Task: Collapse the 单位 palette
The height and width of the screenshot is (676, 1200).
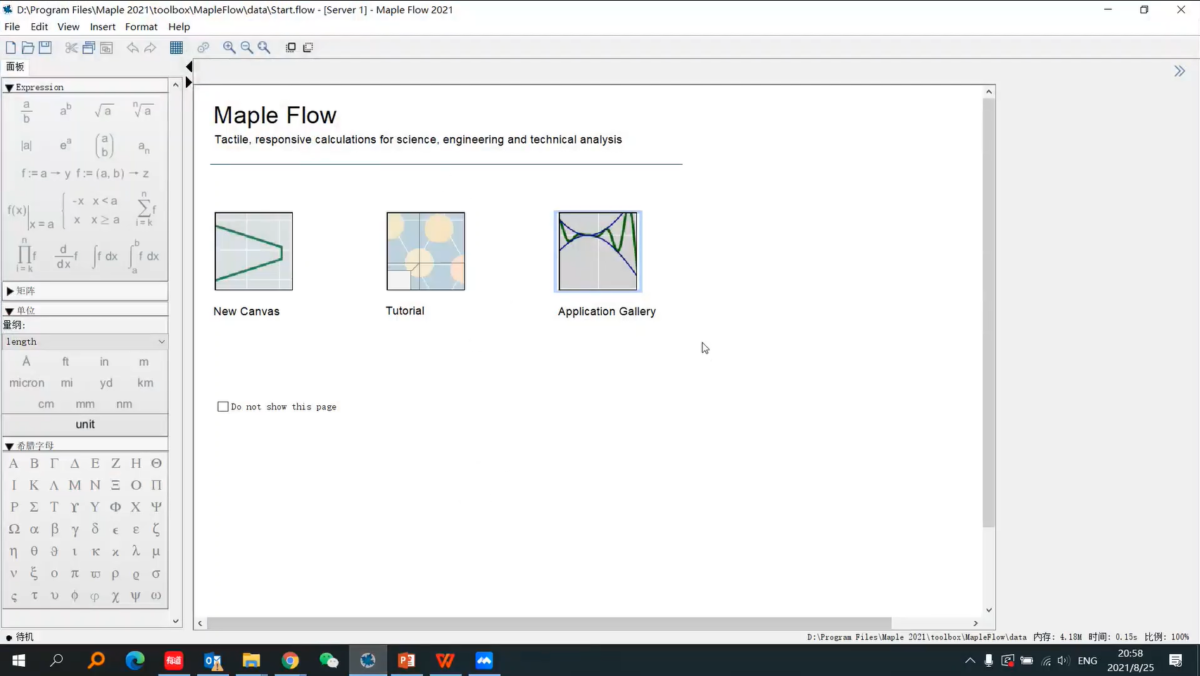Action: pos(9,311)
